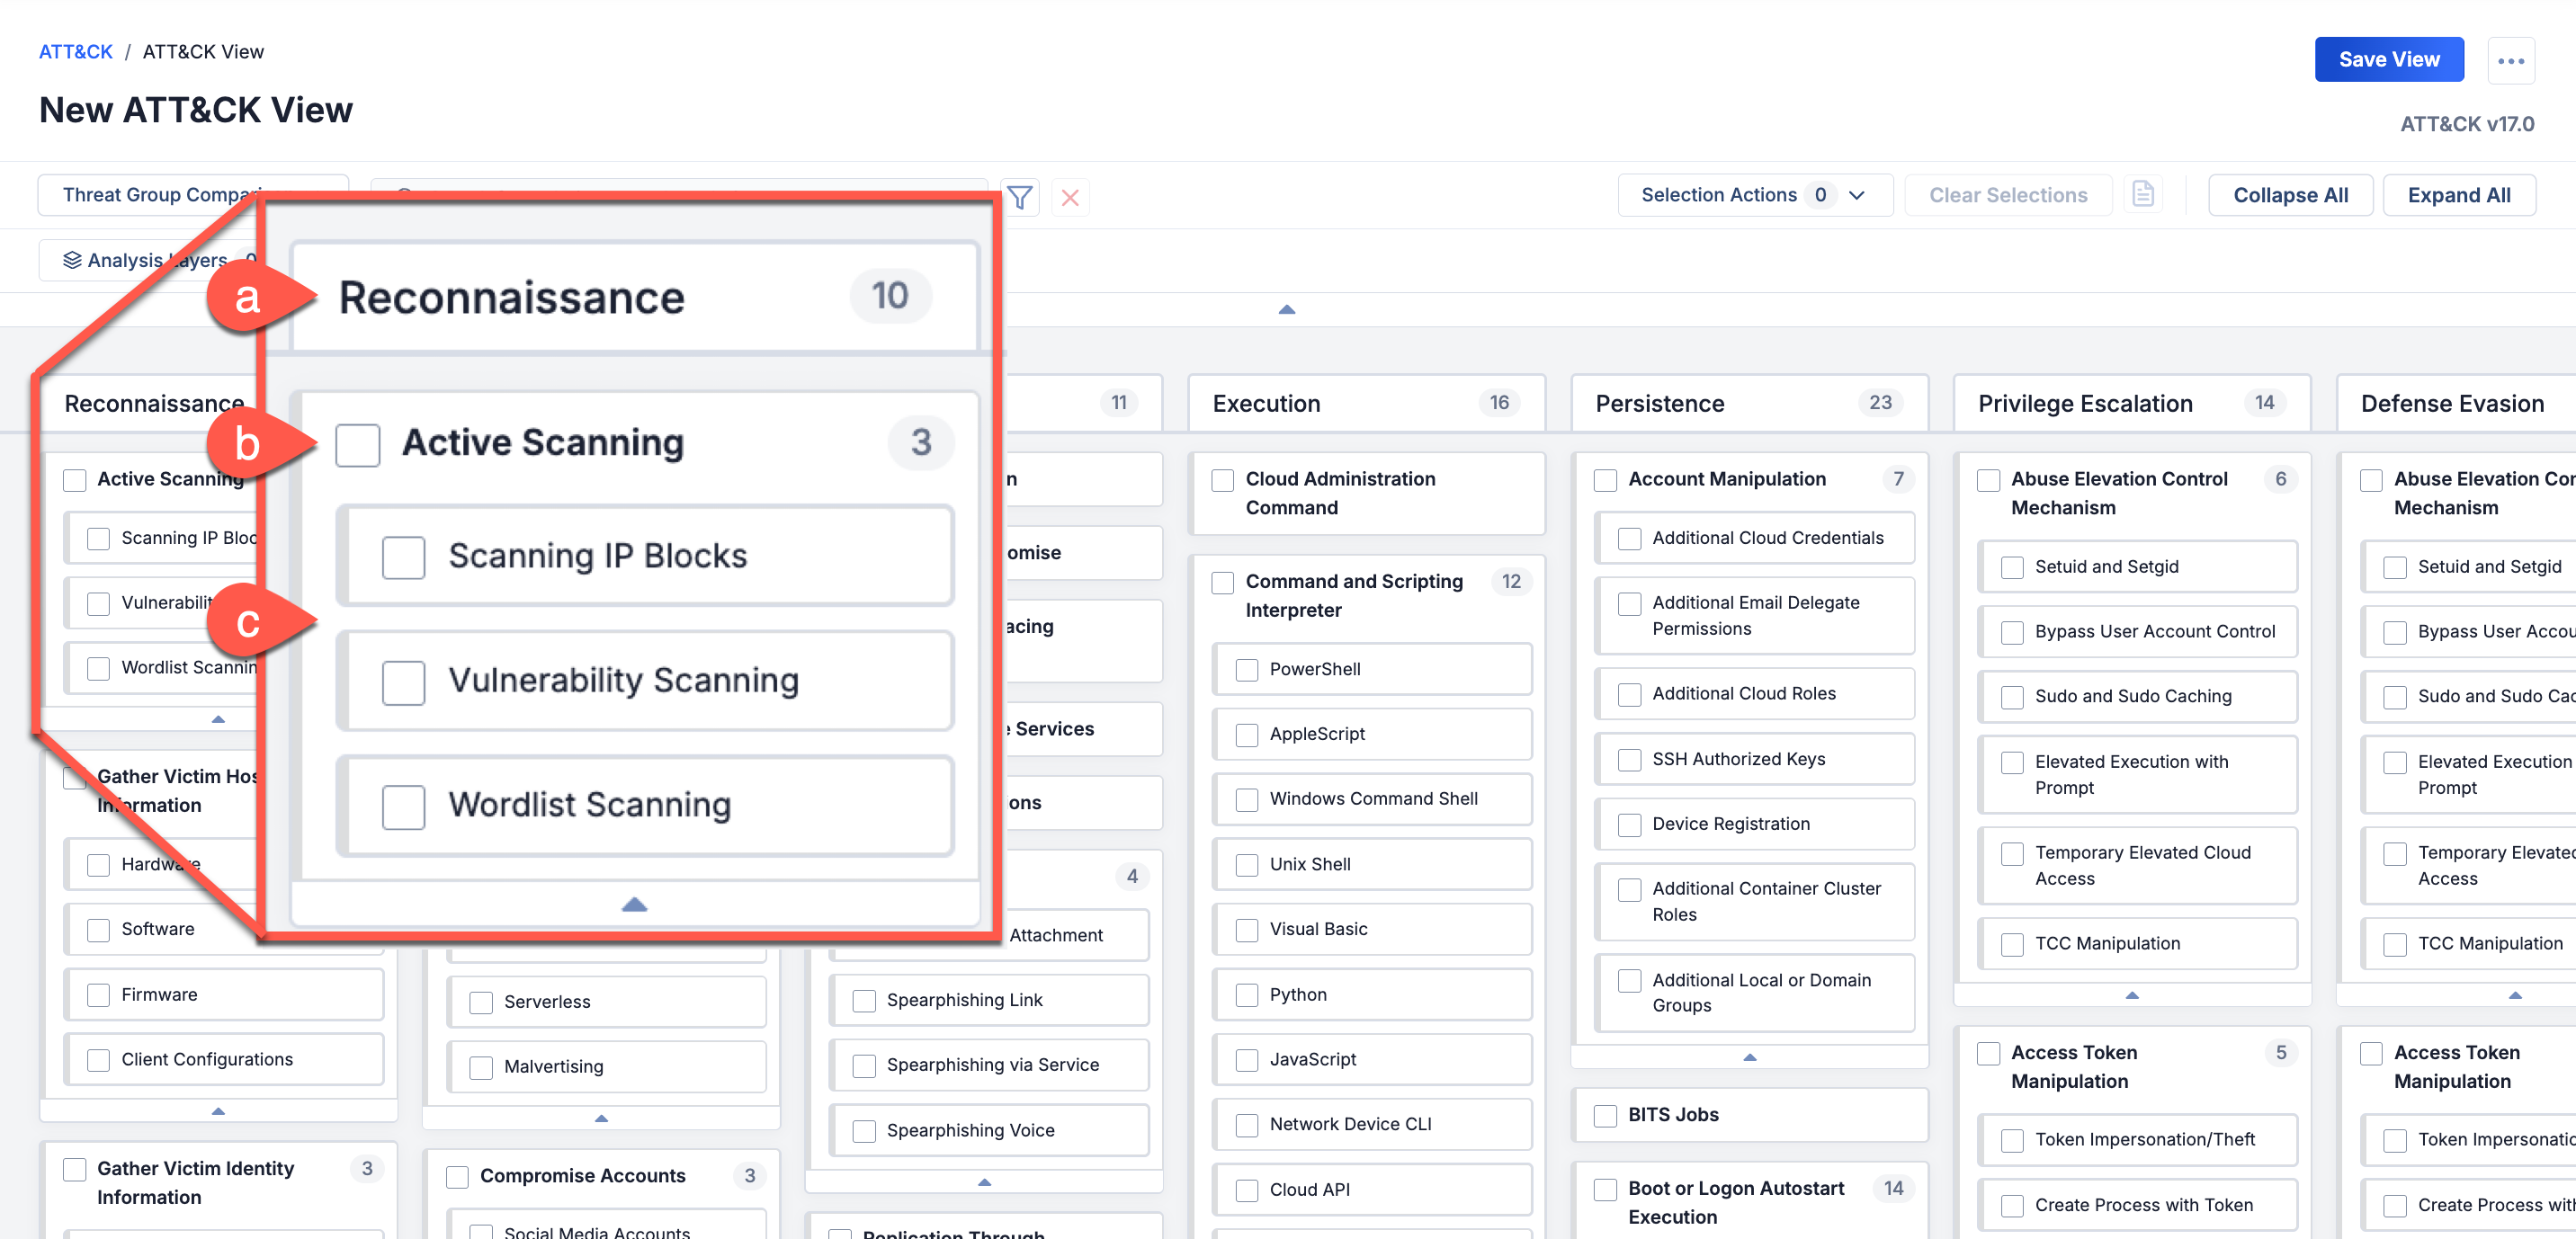Collapse the Gather Victim Host Information group
The width and height of the screenshot is (2576, 1239).
pos(218,1111)
